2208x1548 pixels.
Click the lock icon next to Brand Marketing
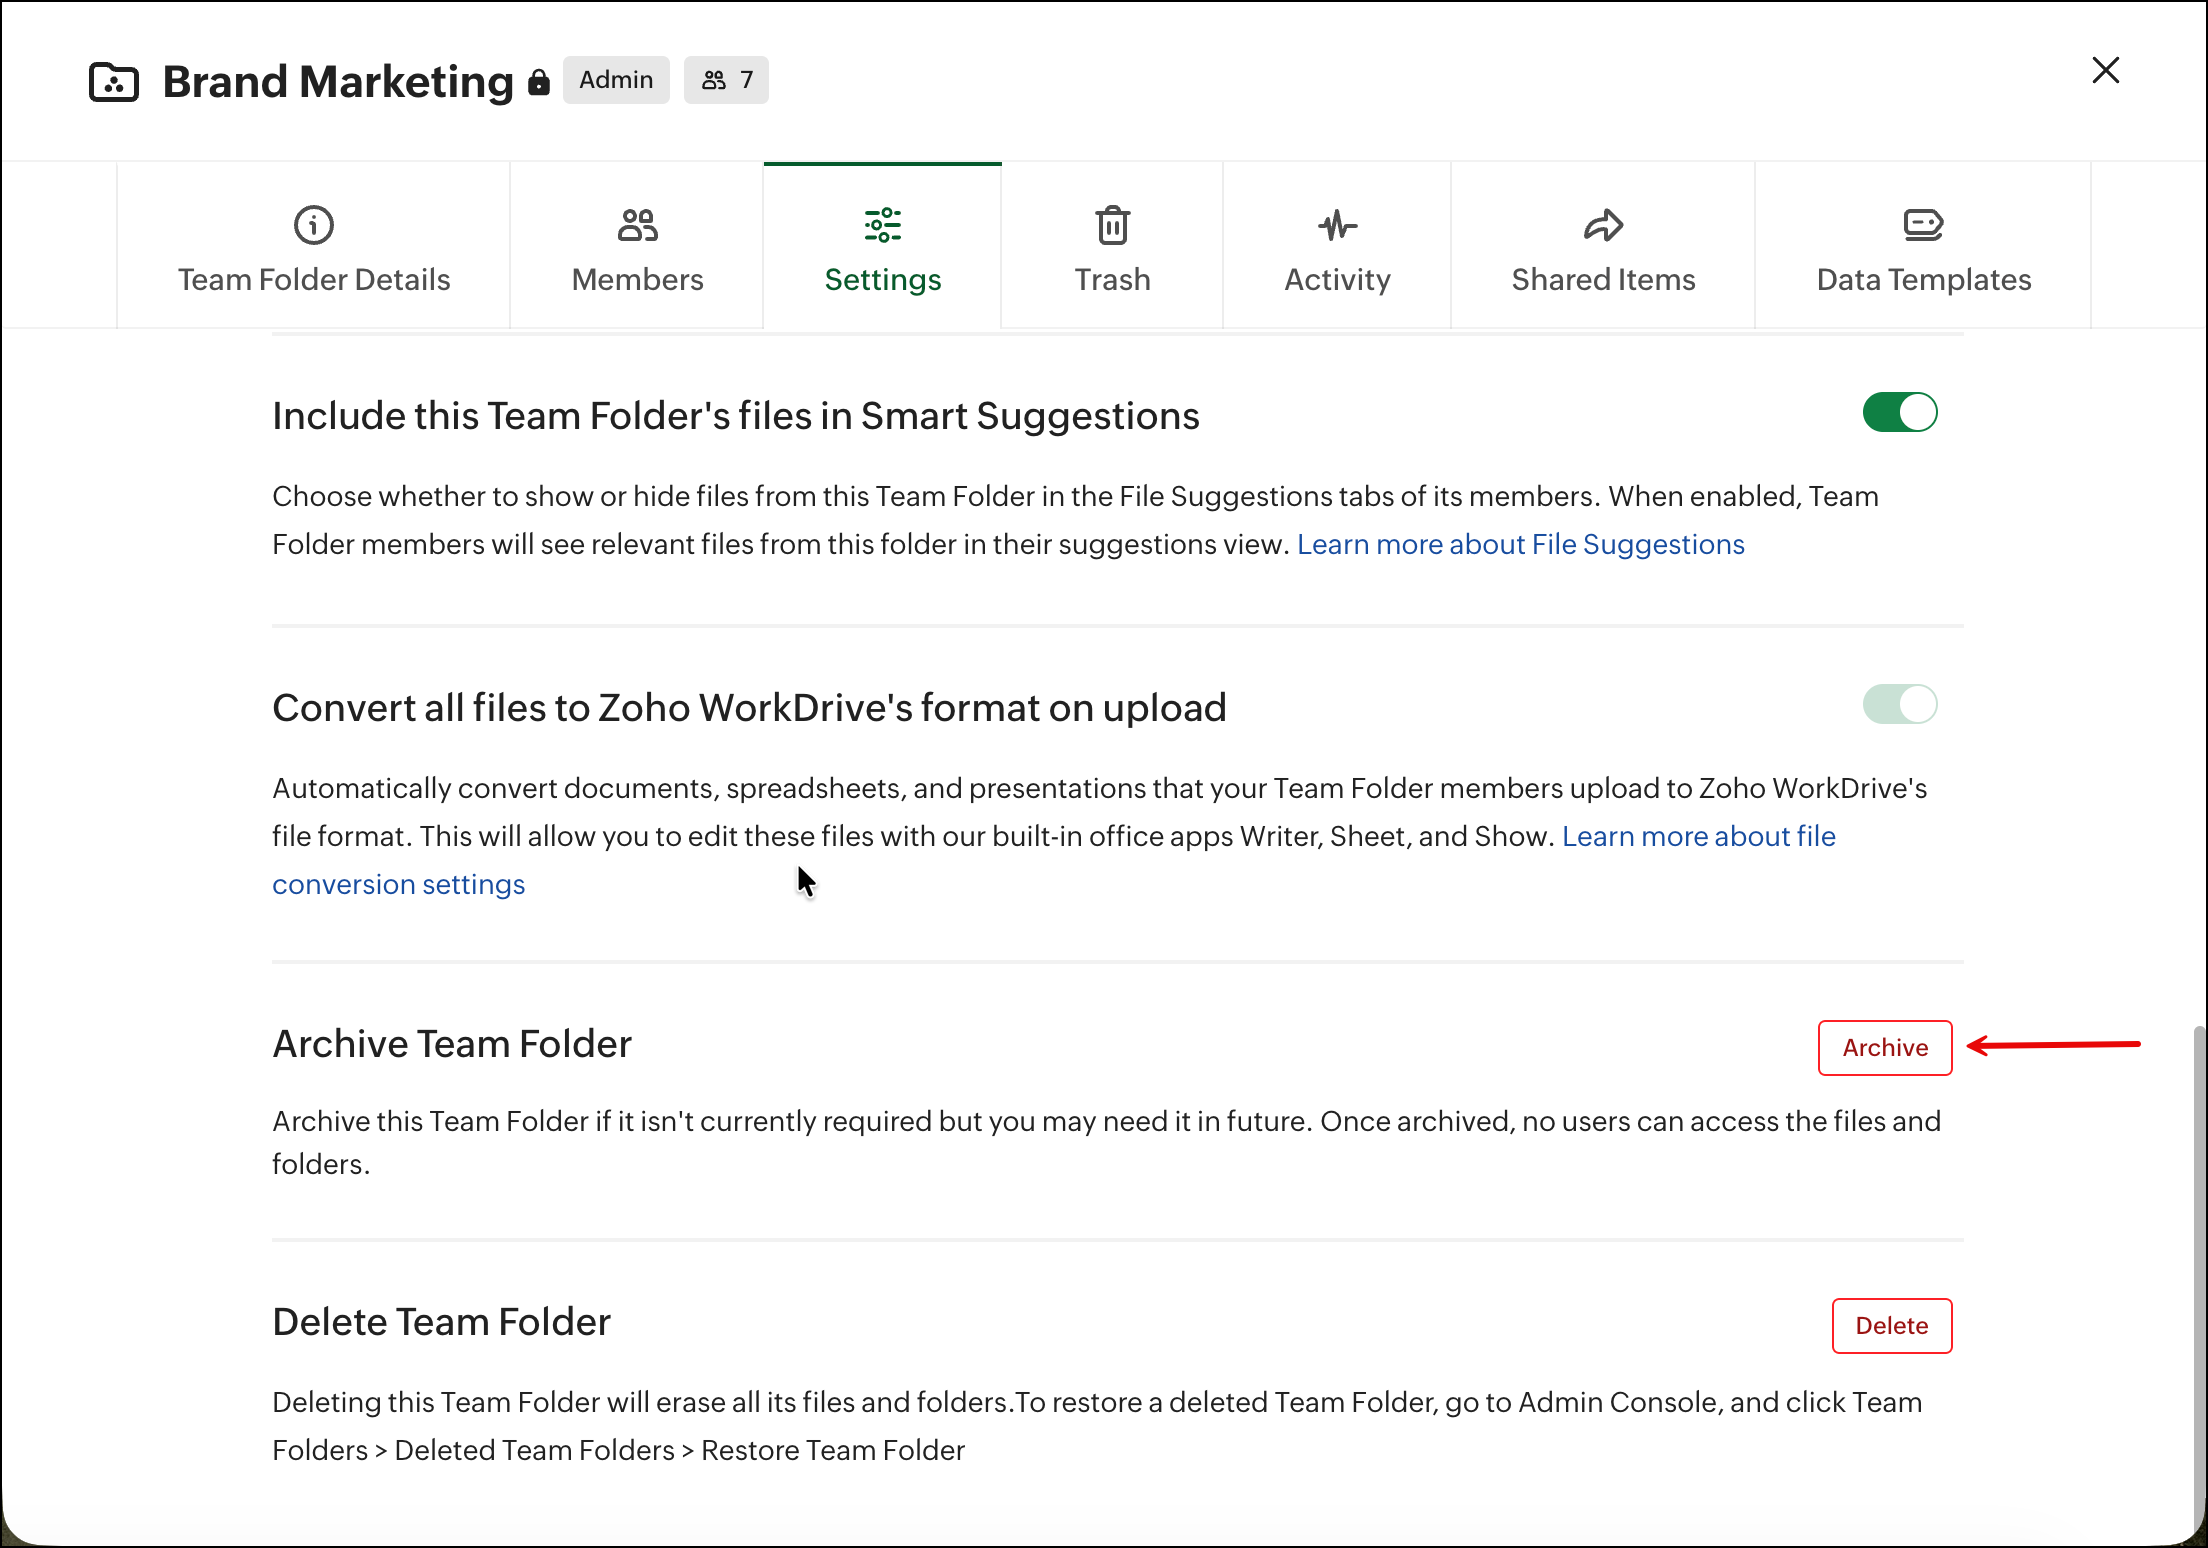(x=539, y=82)
